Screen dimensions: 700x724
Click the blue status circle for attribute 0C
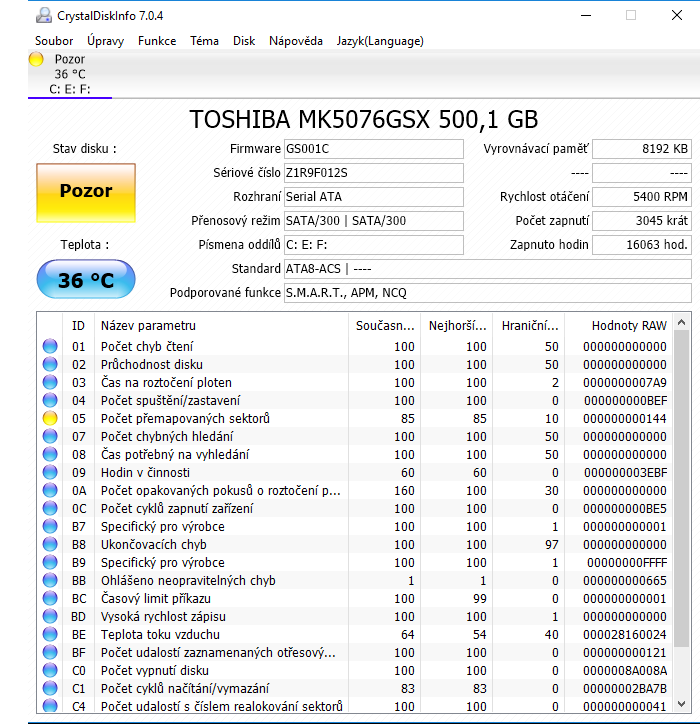[50, 508]
